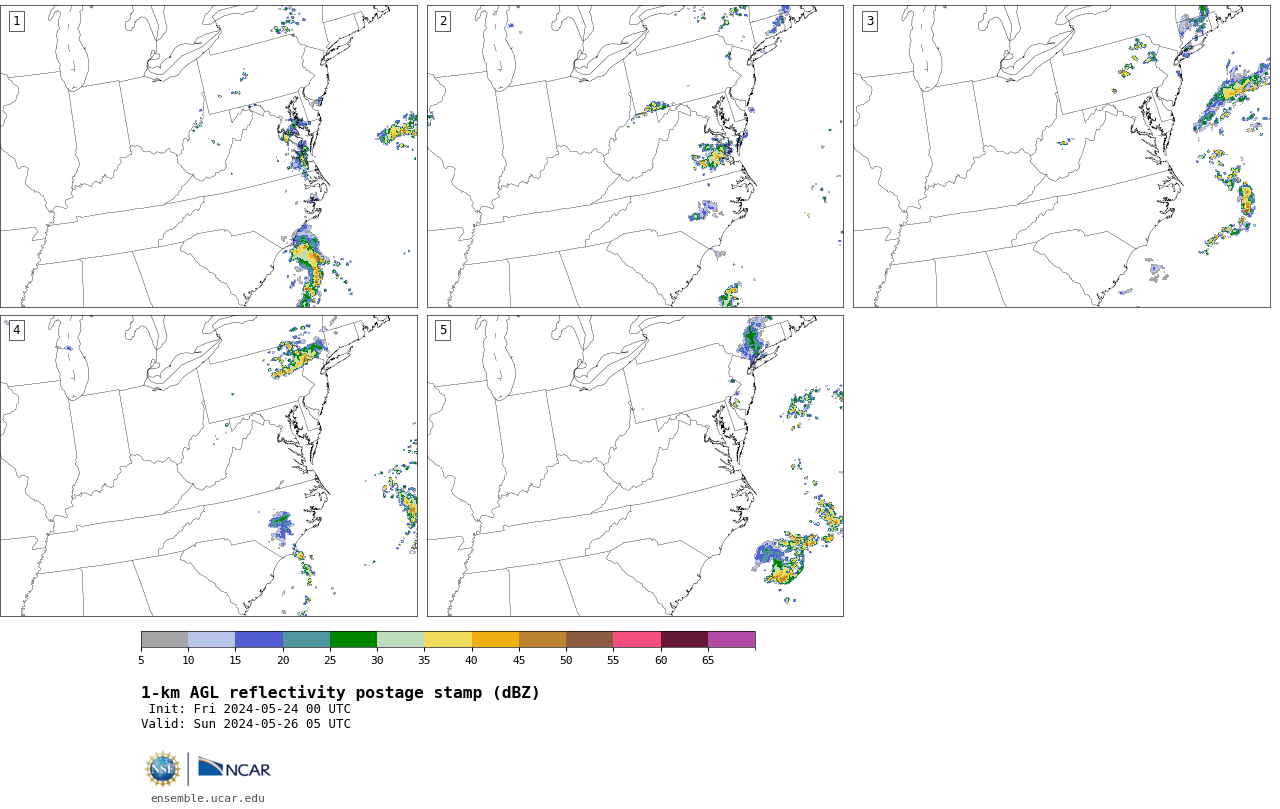Screen dimensions: 1280x809
Task: Open ensemble member 3 reflectivity map
Action: [x=1061, y=156]
